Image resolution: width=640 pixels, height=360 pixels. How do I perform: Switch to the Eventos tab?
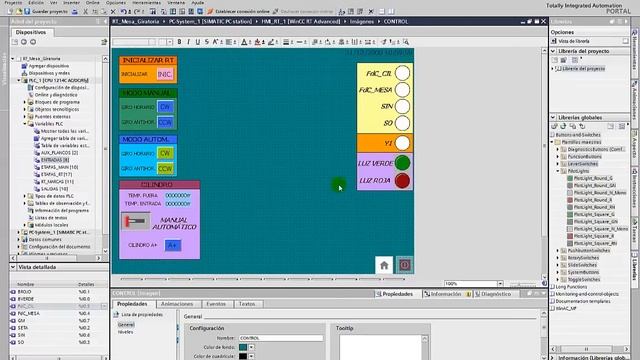coord(216,304)
